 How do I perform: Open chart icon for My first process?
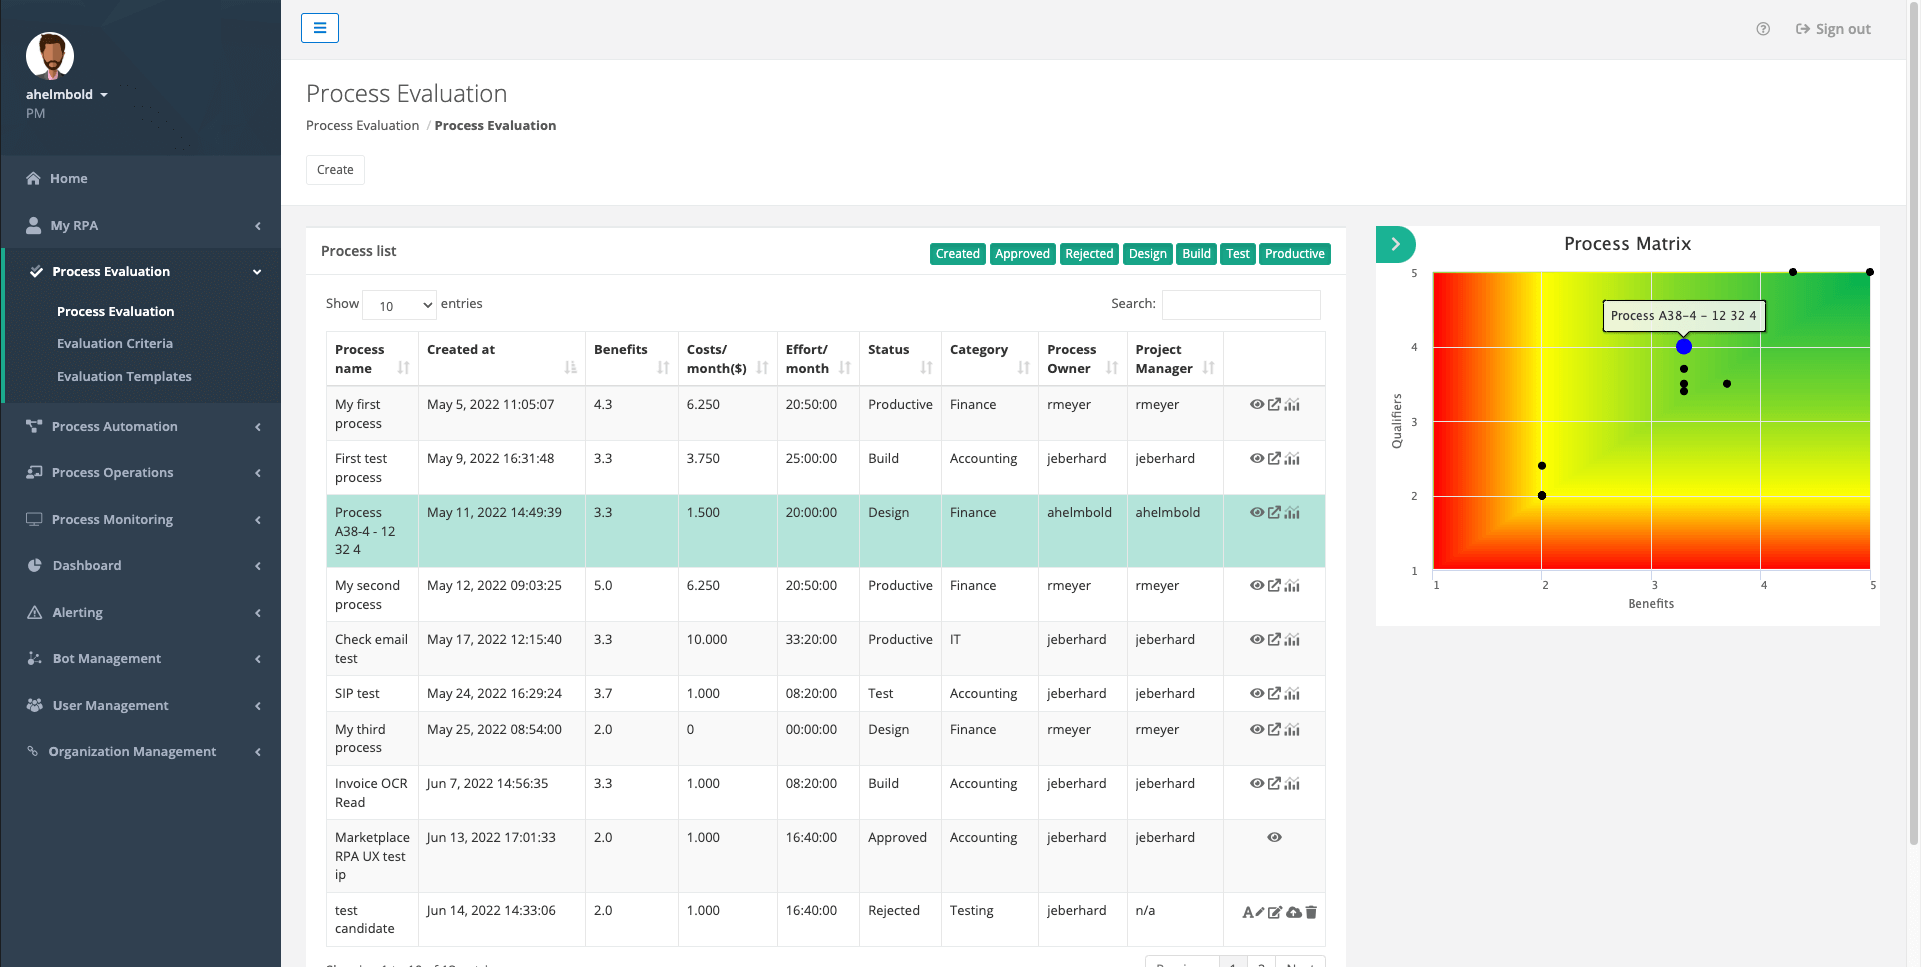(1292, 405)
